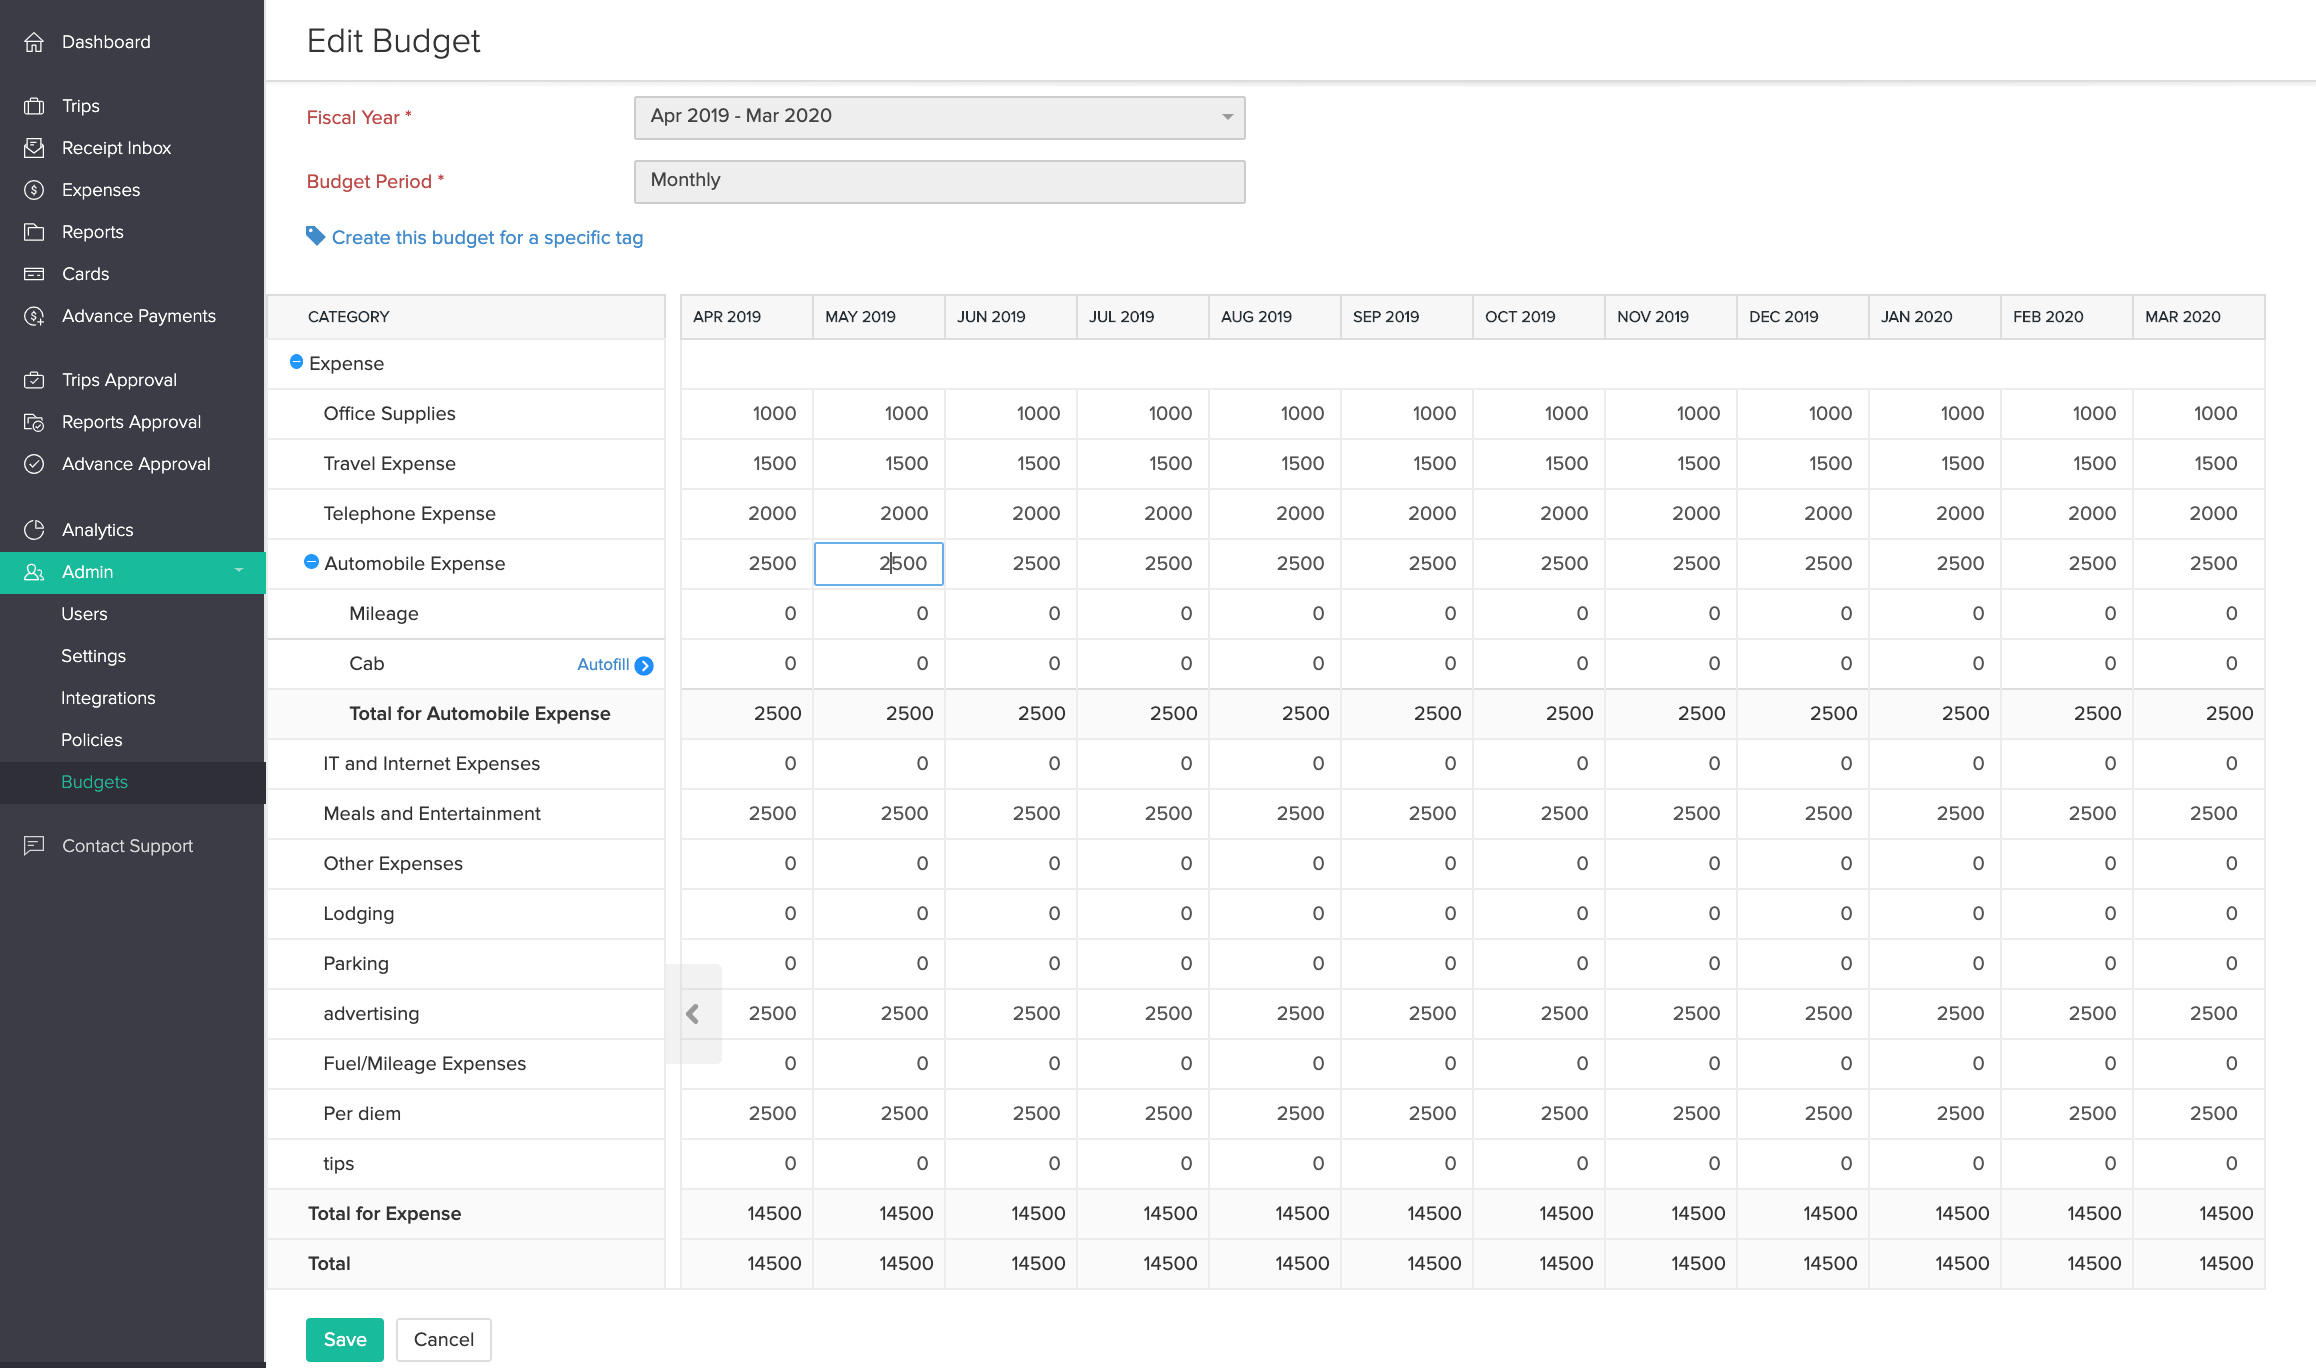Collapse the Expense category group

(296, 362)
